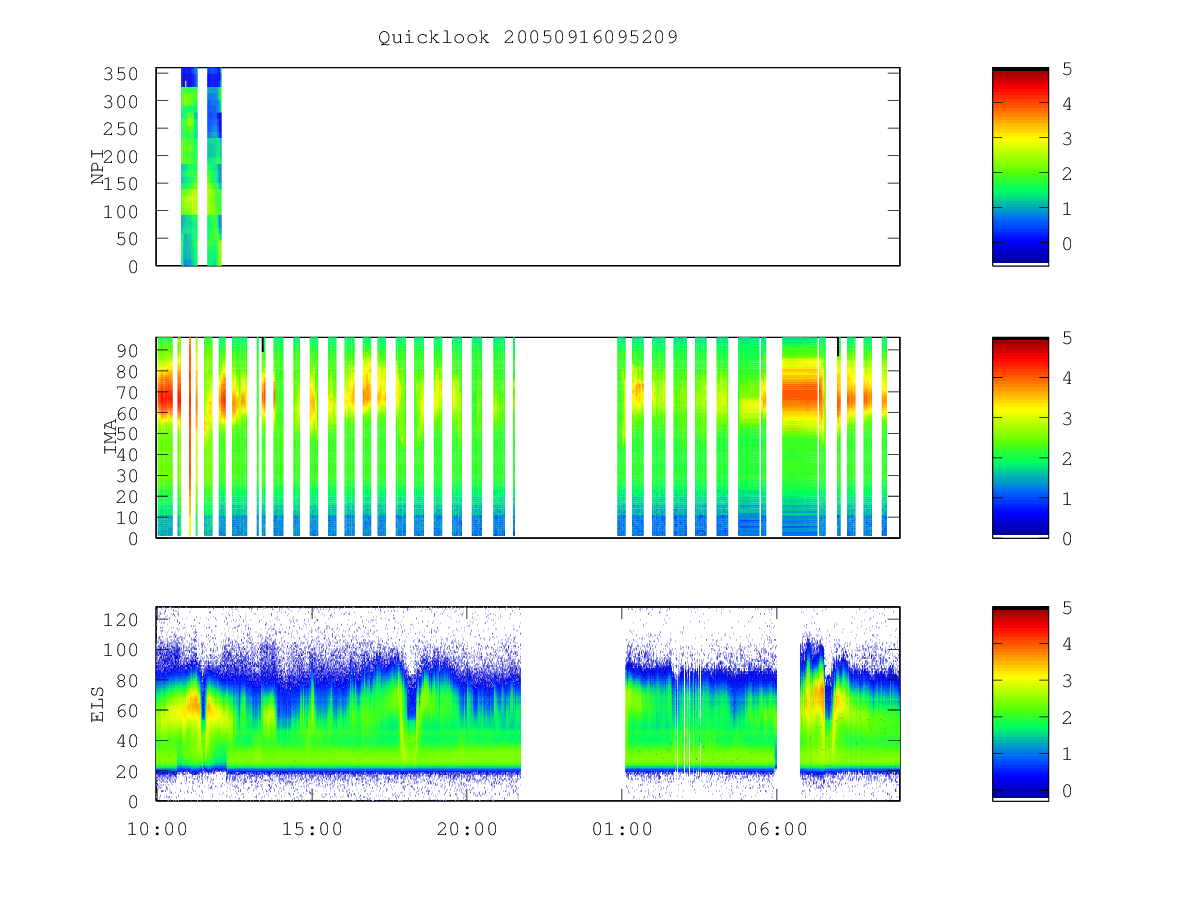The image size is (1200, 900).
Task: Click the value 0 on ELS colorbar
Action: pos(1067,790)
